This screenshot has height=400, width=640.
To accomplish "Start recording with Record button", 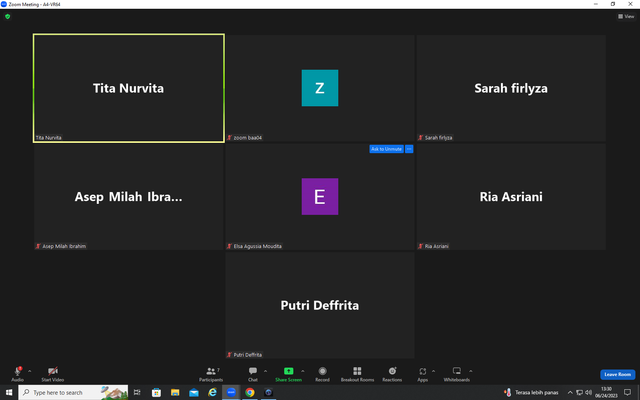I will pos(322,373).
